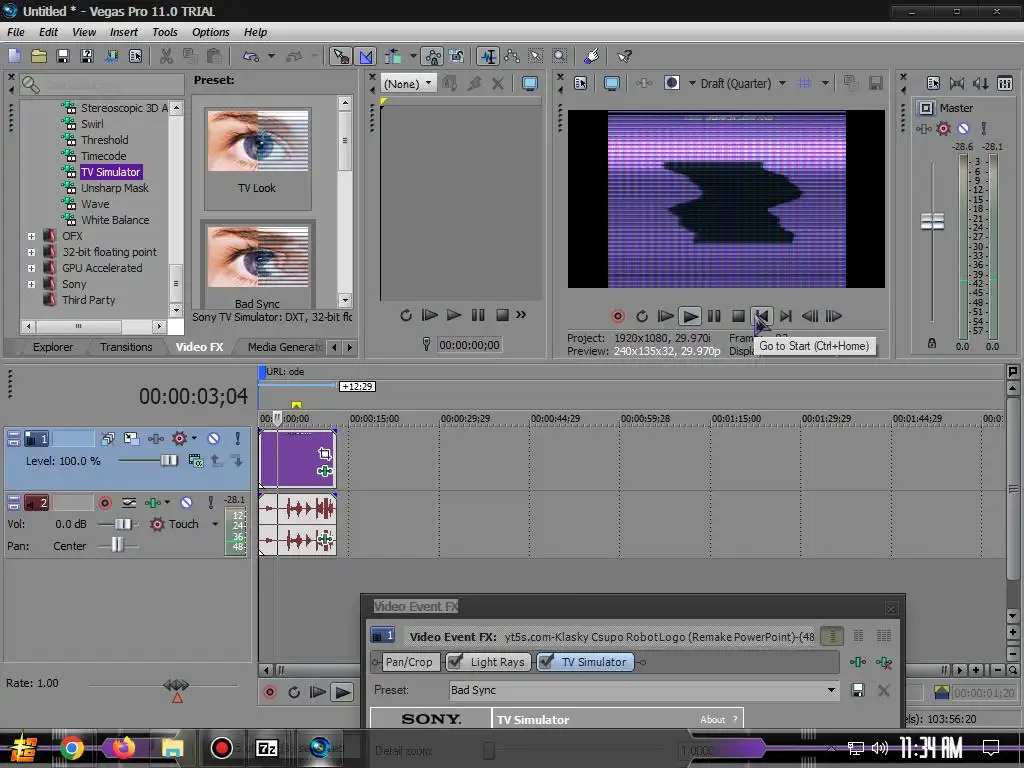Click the 7z icon in taskbar
This screenshot has height=768, width=1024.
click(267, 748)
